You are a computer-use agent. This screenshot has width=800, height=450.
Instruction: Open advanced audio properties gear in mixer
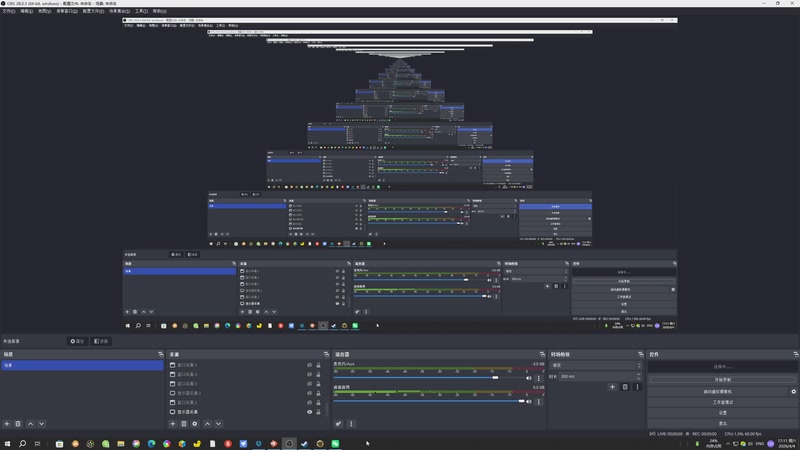point(338,423)
